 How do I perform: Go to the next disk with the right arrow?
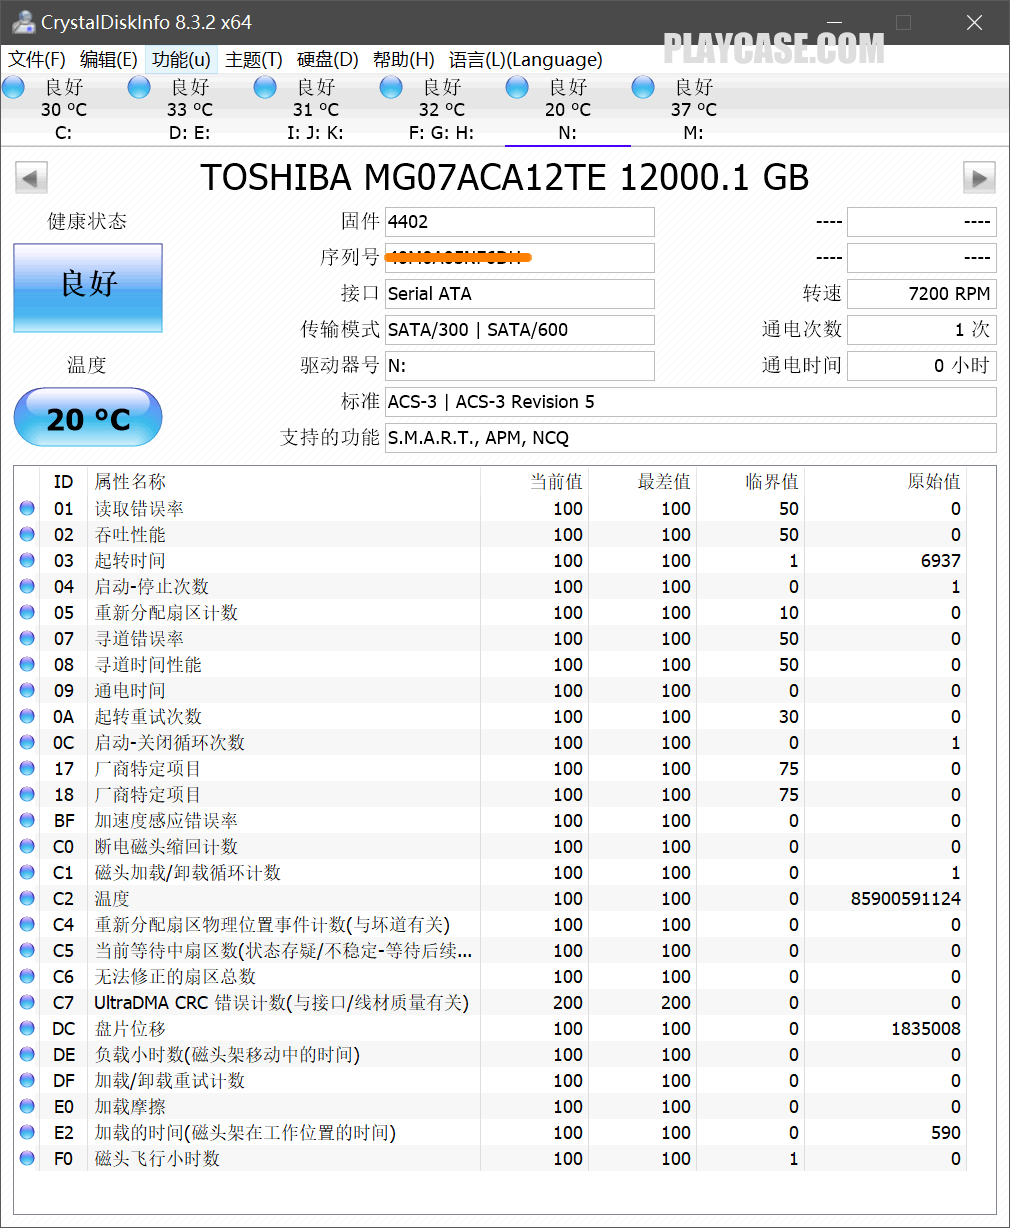pyautogui.click(x=979, y=179)
